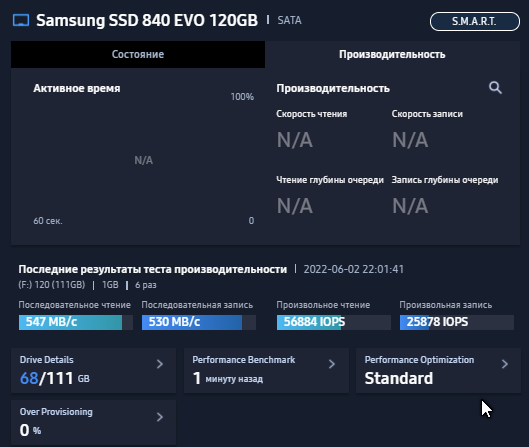Click the Запись глубины очереди label
This screenshot has height=447, width=529.
click(445, 180)
